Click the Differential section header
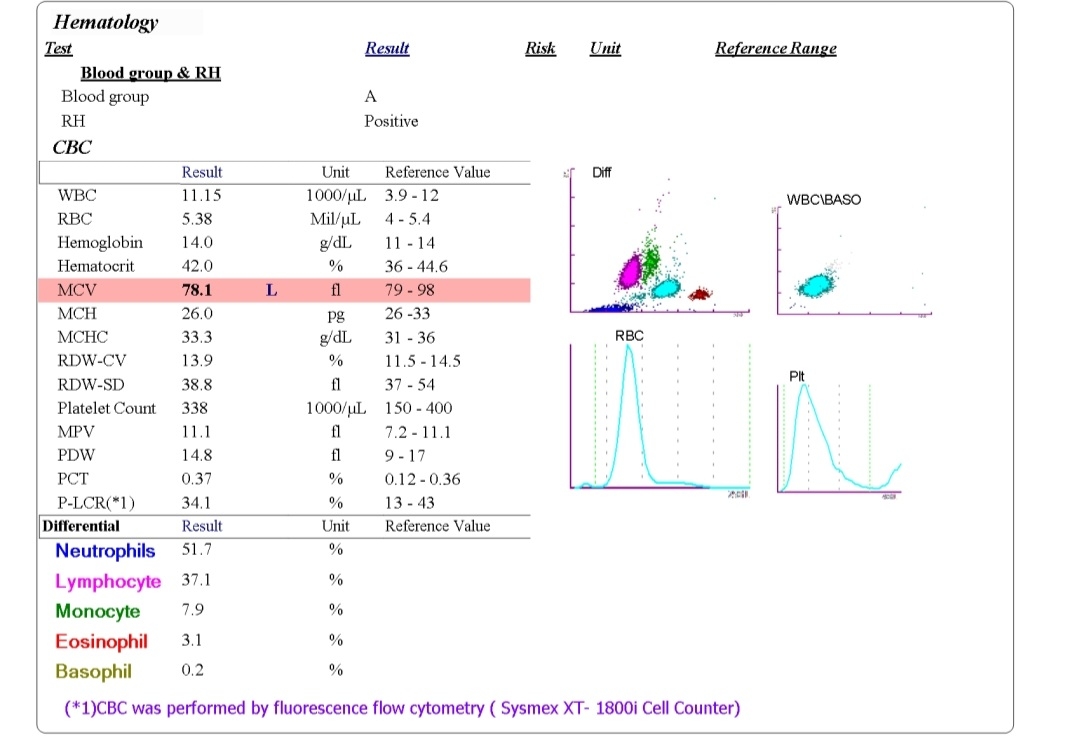Image resolution: width=1080 pixels, height=744 pixels. [x=81, y=526]
